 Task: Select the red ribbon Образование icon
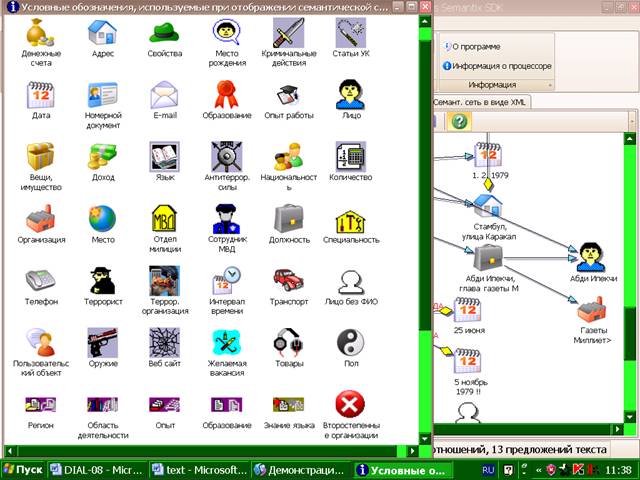(x=227, y=95)
